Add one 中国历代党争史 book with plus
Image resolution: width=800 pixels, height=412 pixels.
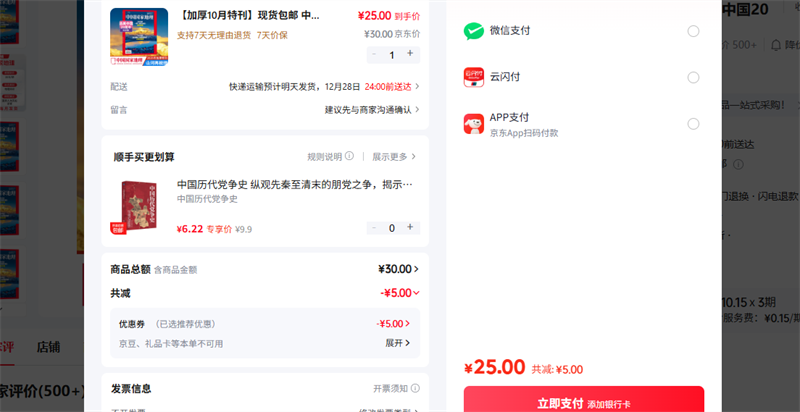[409, 228]
